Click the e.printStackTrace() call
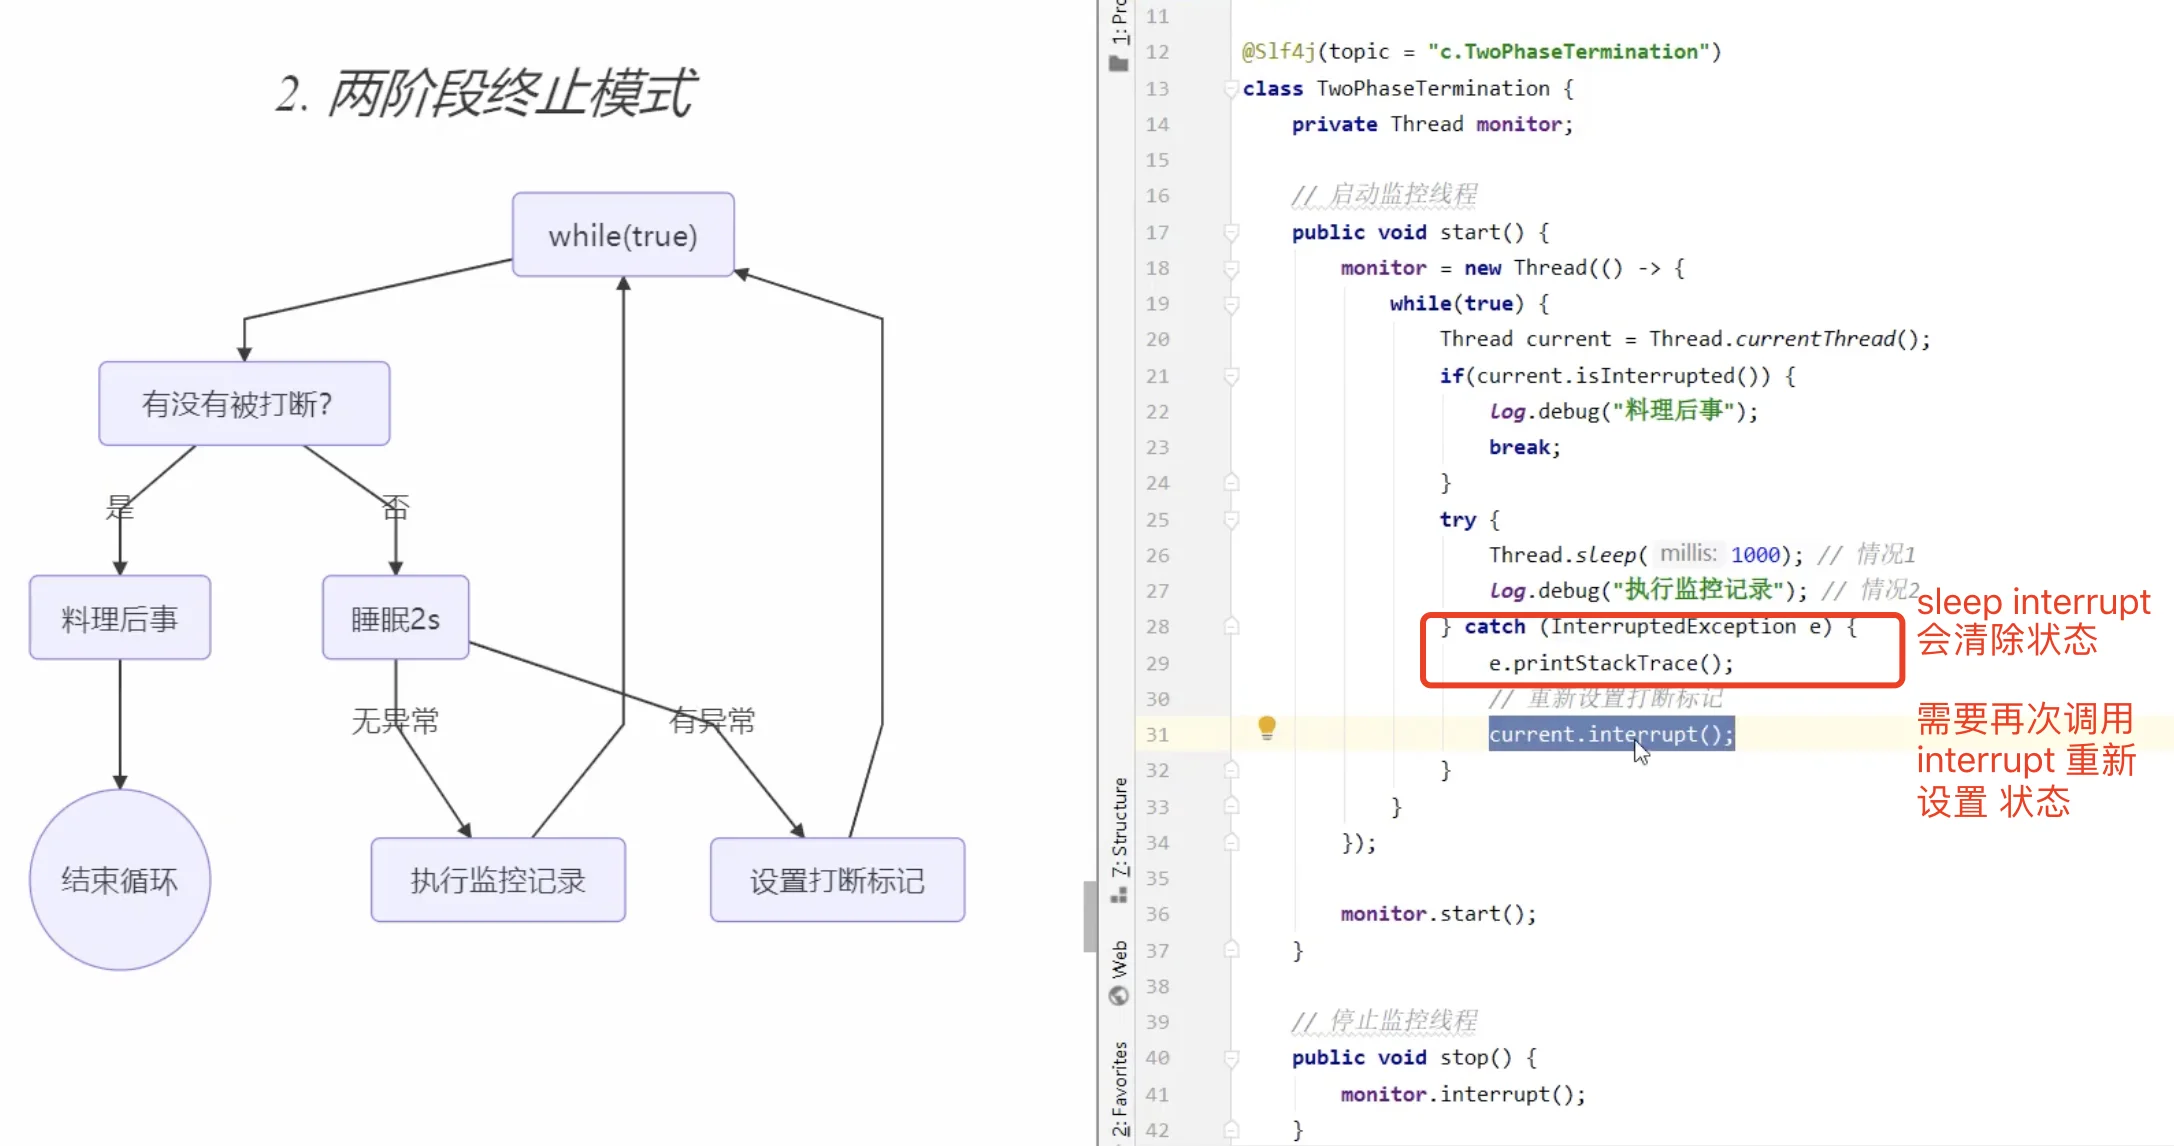 (x=1611, y=663)
